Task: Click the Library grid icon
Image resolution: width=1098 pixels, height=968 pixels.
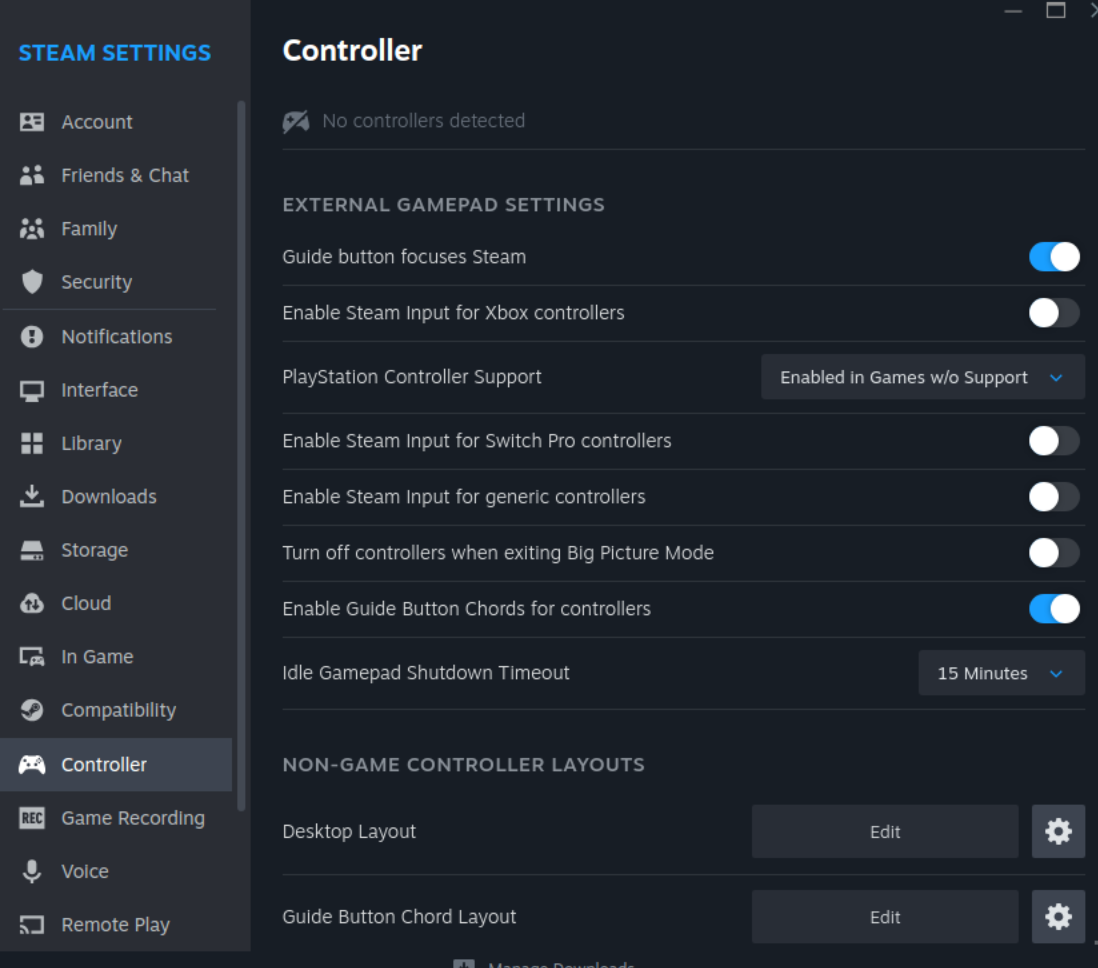Action: pos(32,443)
